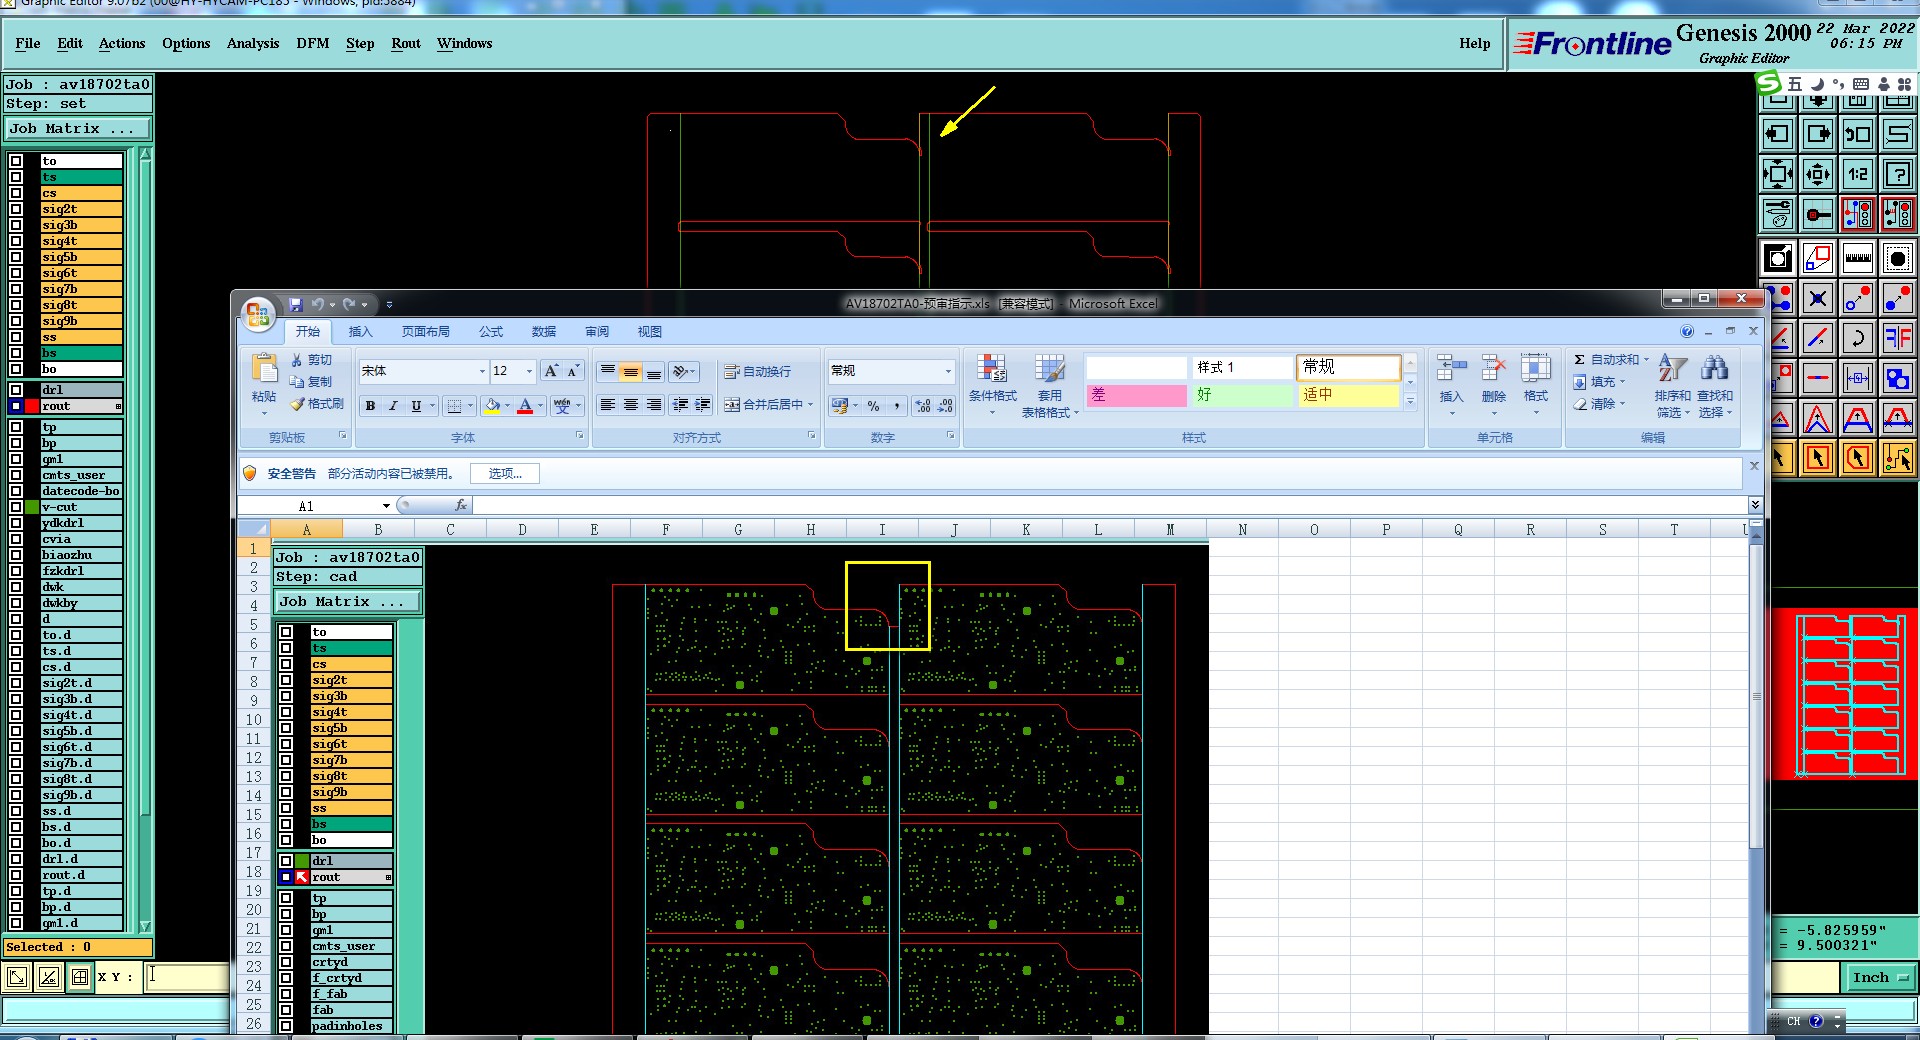Click the X Y coordinate input field
Viewport: 1920px width, 1040px height.
(187, 977)
